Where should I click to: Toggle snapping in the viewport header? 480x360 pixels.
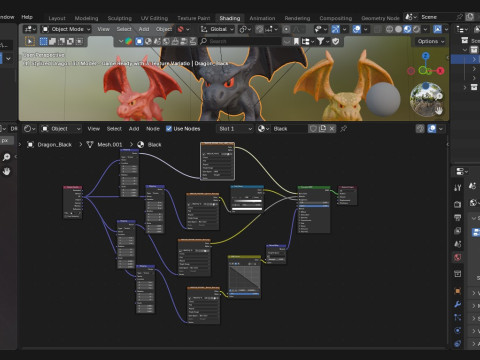pyautogui.click(x=260, y=29)
